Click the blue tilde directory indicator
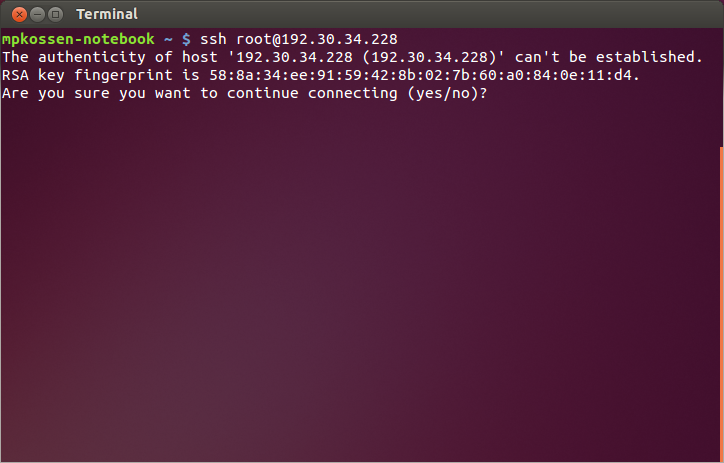 [x=168, y=40]
